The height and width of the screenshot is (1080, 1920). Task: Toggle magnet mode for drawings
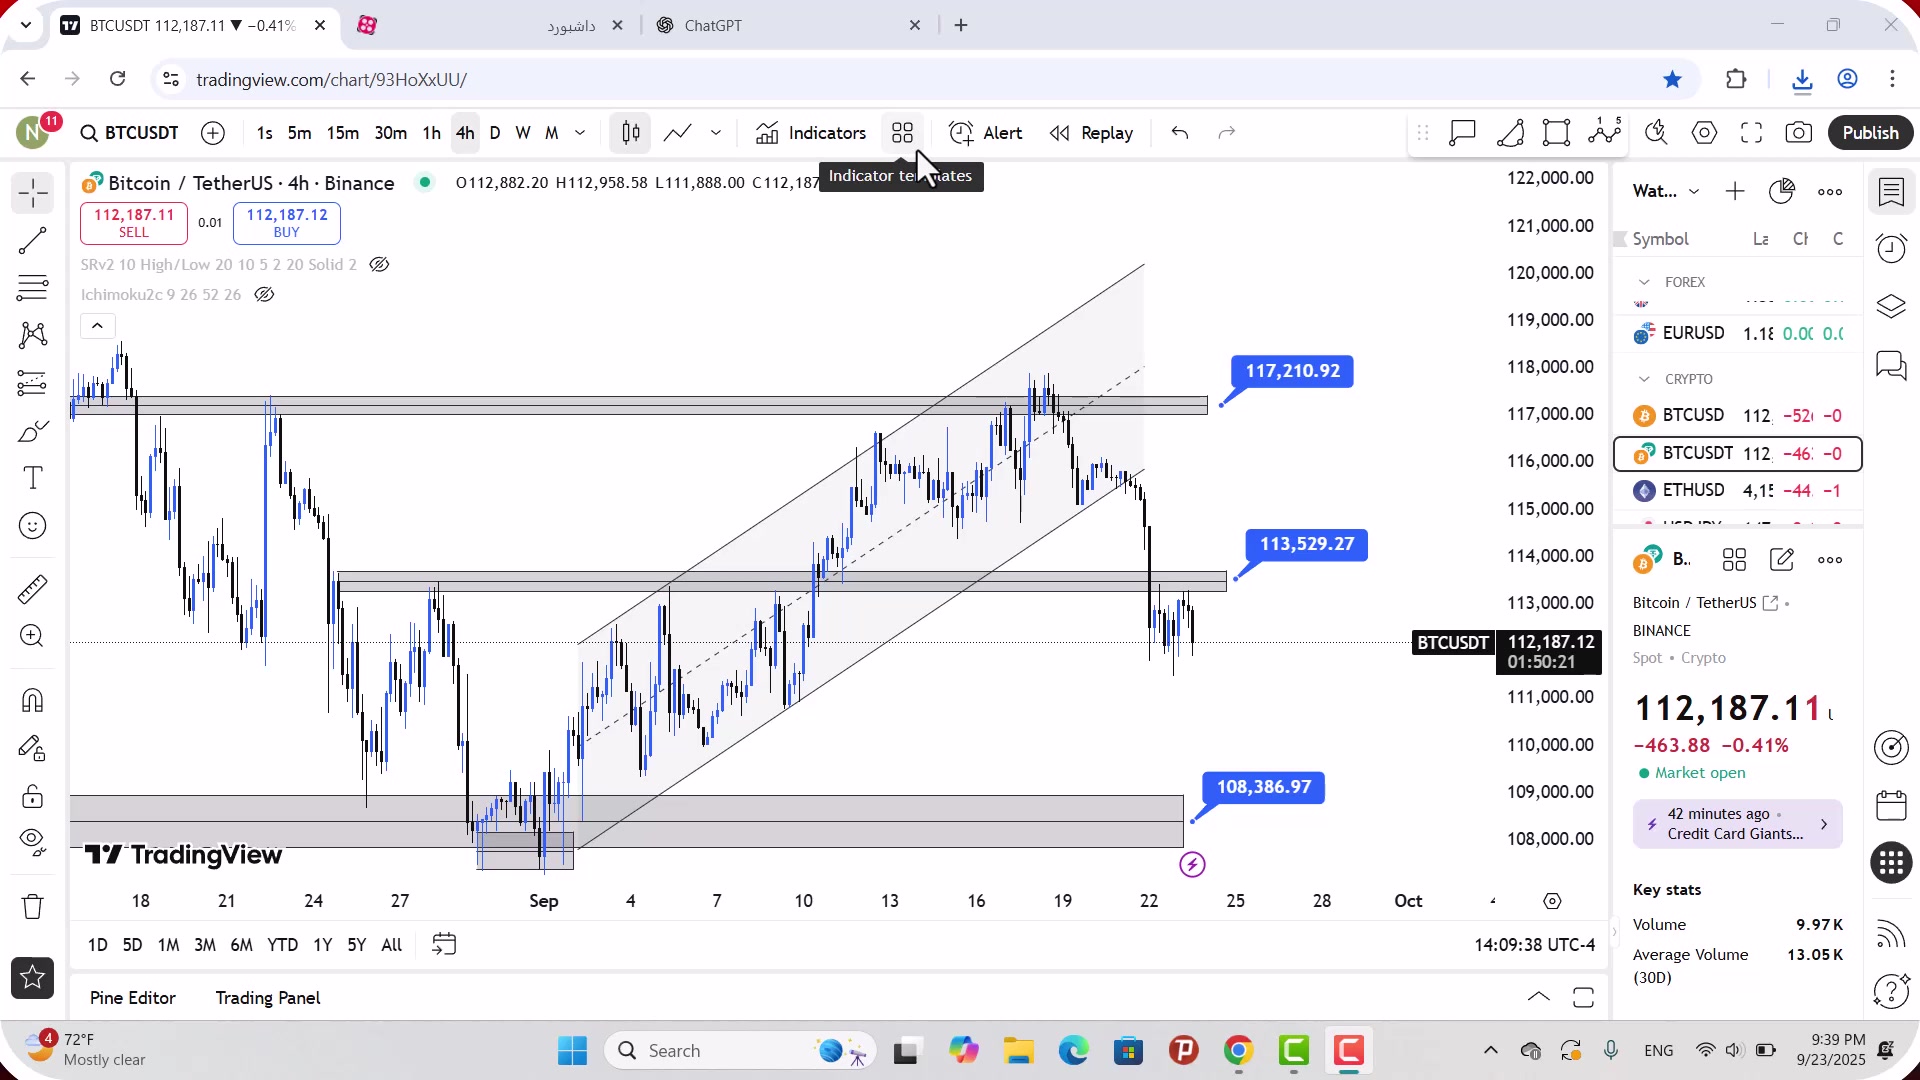click(32, 700)
